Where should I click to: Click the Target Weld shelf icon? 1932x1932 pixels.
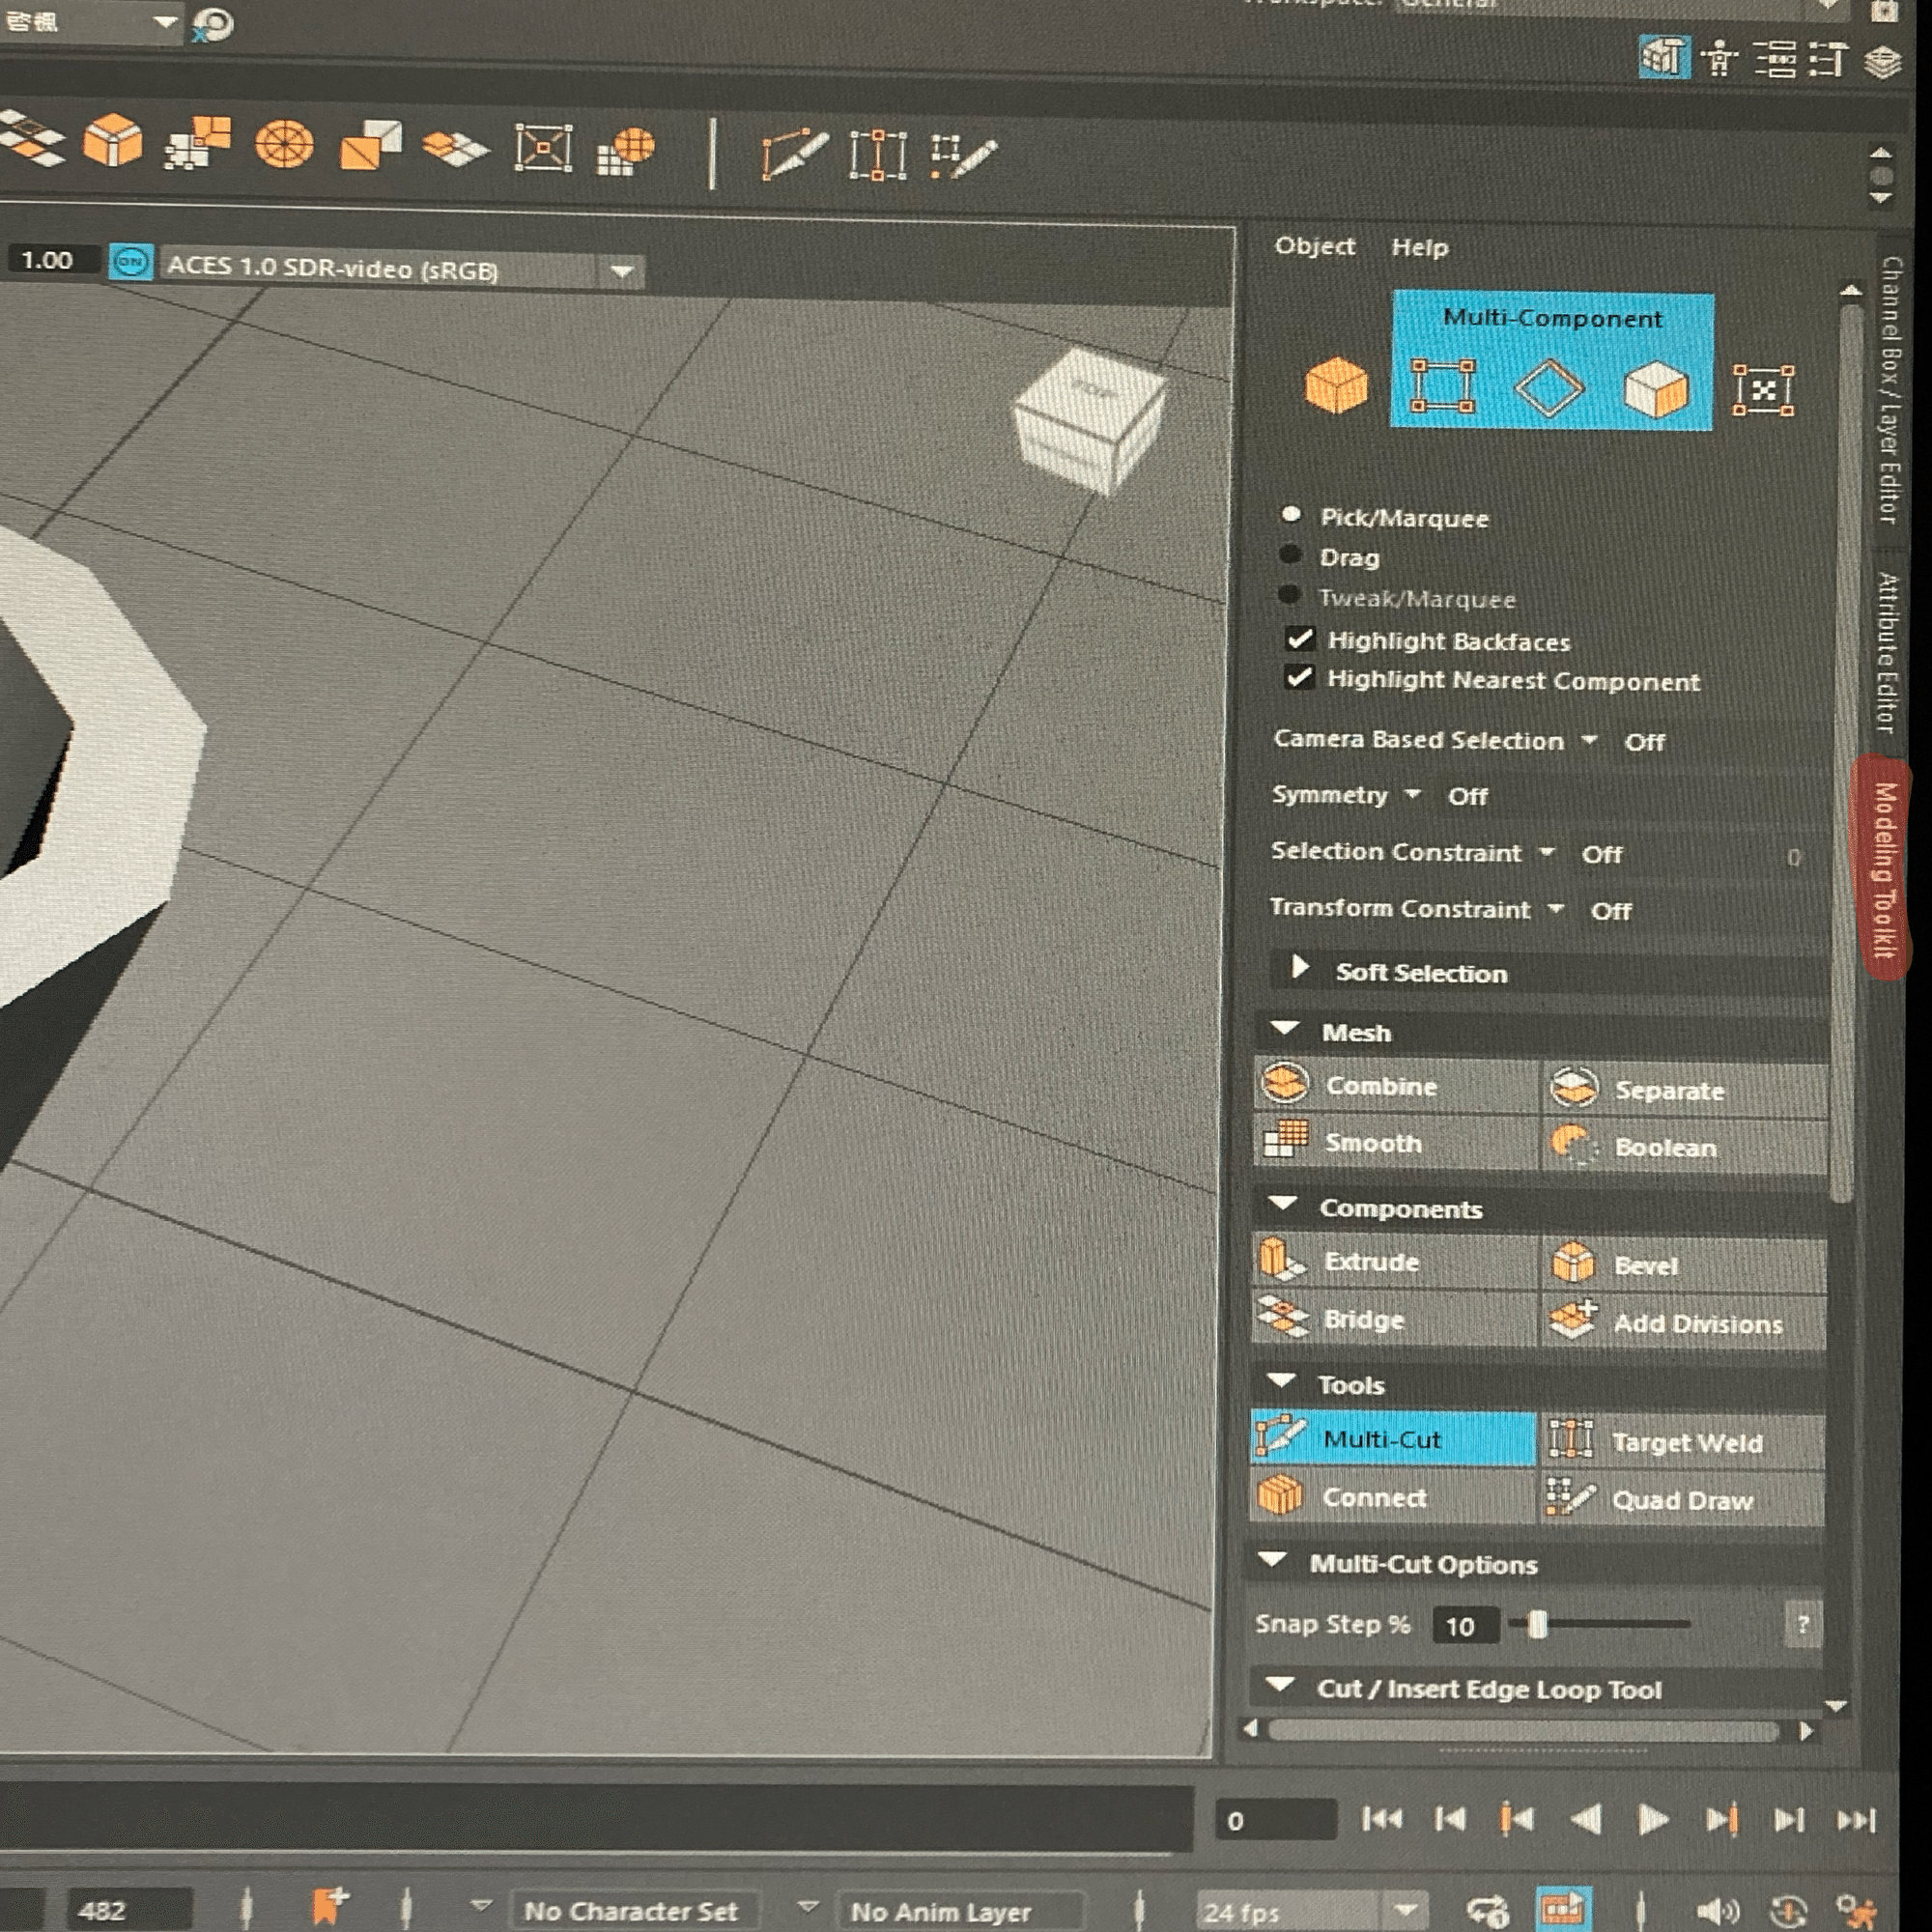(877, 155)
